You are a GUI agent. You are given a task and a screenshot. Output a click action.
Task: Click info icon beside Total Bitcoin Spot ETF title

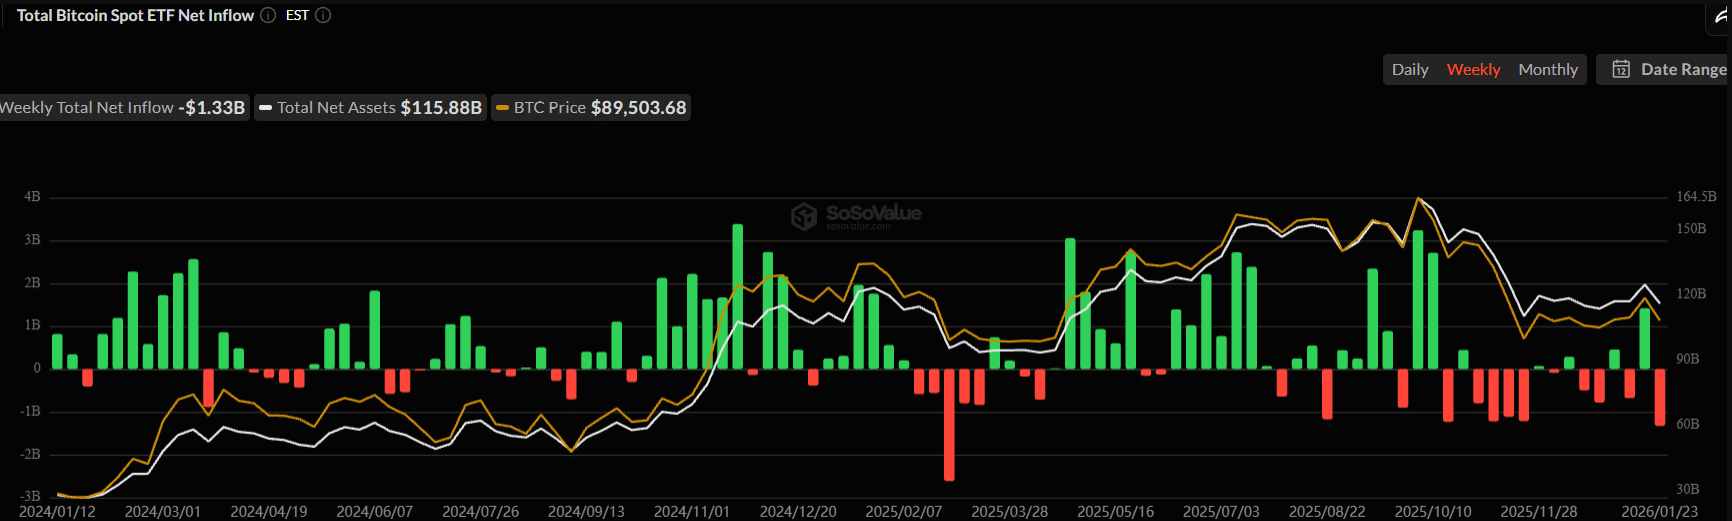[x=268, y=15]
